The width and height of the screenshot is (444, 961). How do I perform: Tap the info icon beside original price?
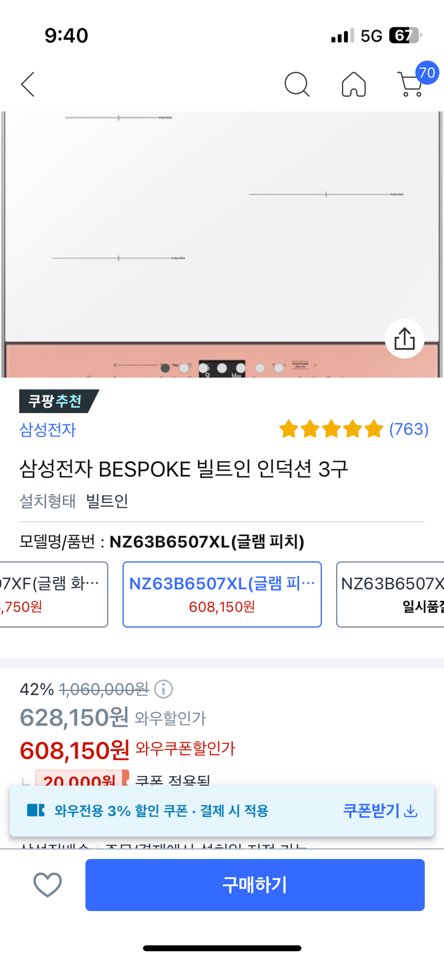coord(163,689)
